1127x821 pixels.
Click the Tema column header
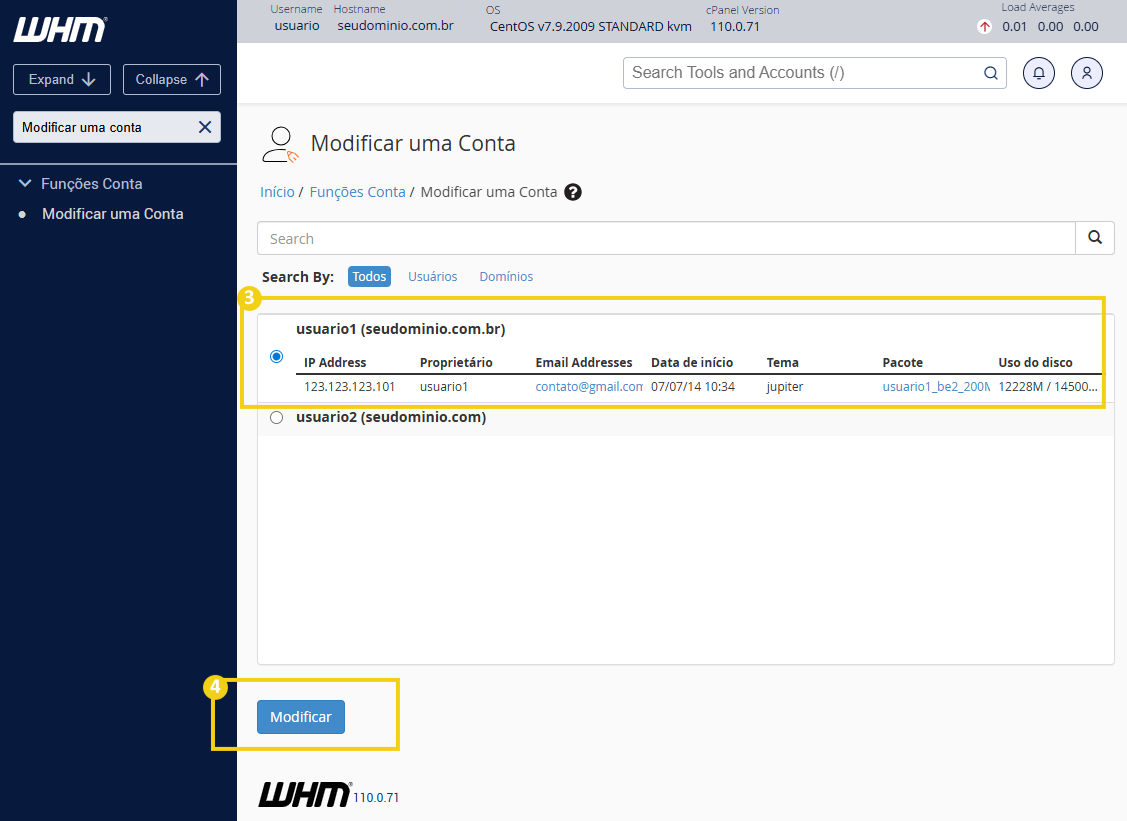coord(783,363)
